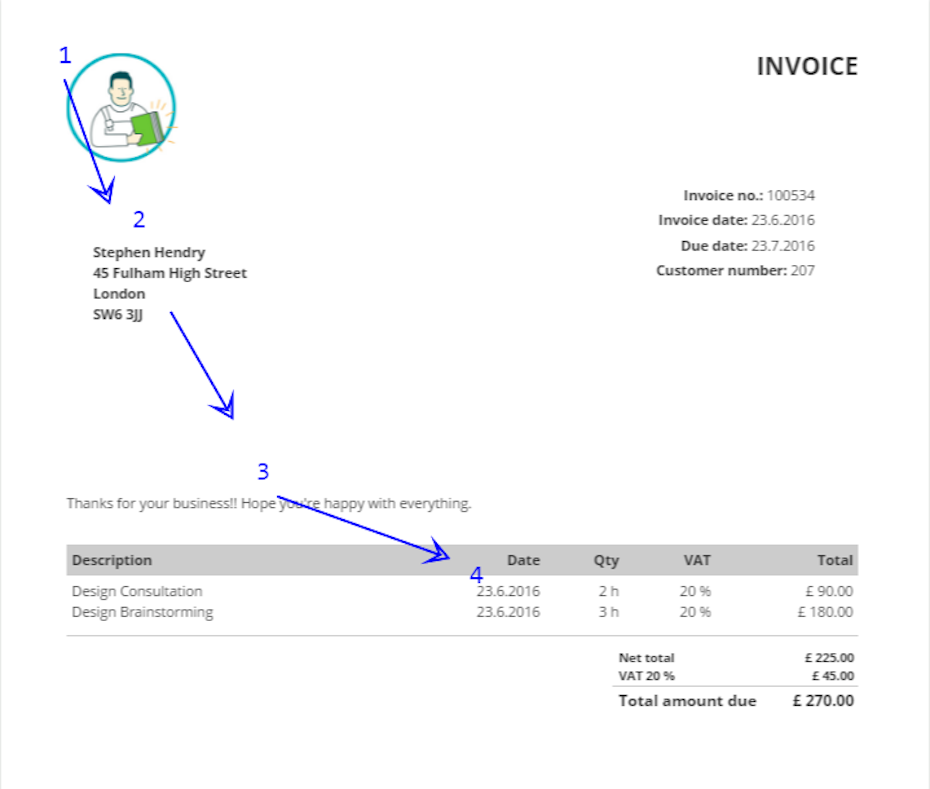Click the blue annotation number 3
Image resolution: width=930 pixels, height=789 pixels.
point(263,472)
